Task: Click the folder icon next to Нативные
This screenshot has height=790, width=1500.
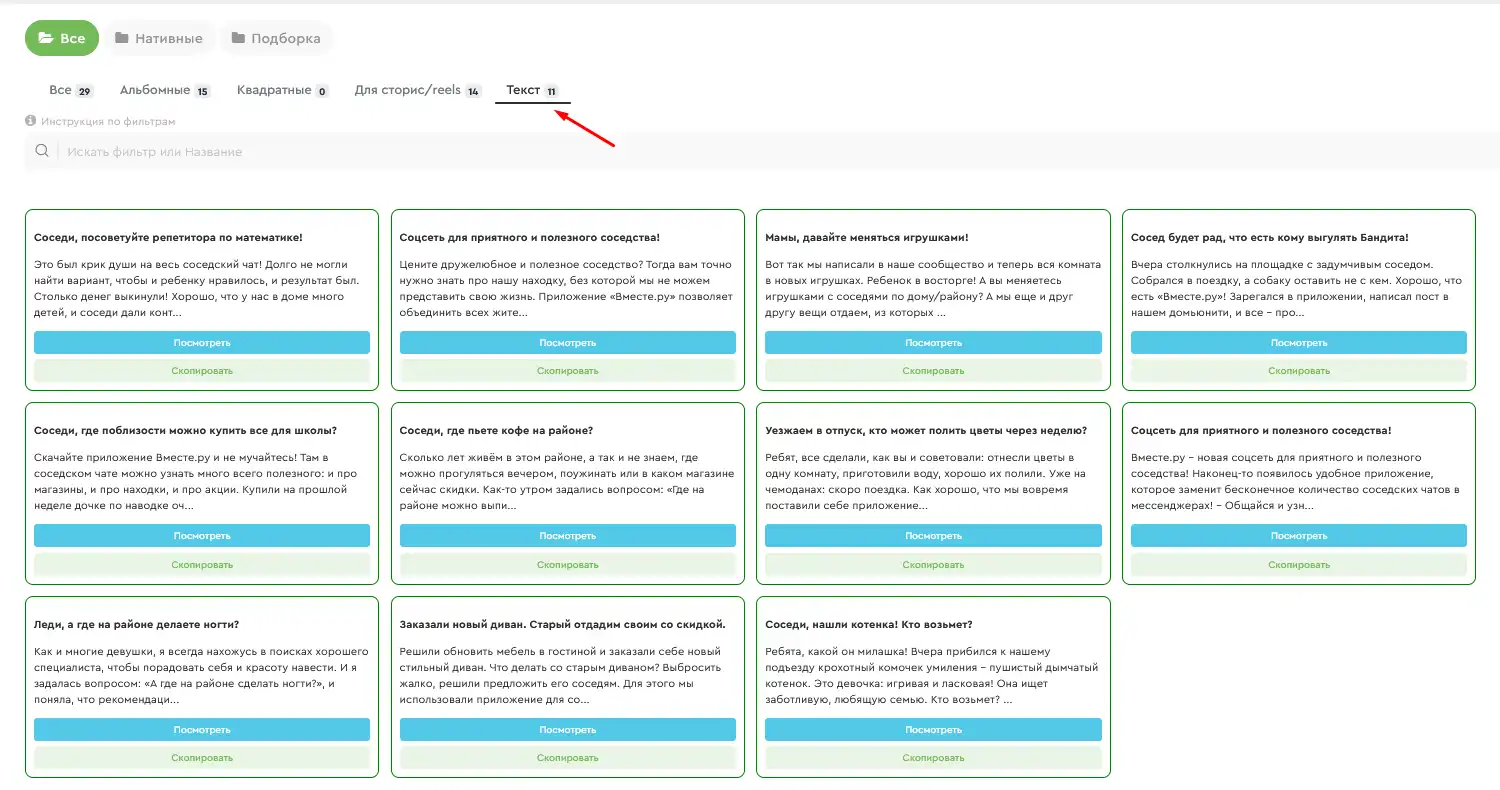Action: (121, 38)
